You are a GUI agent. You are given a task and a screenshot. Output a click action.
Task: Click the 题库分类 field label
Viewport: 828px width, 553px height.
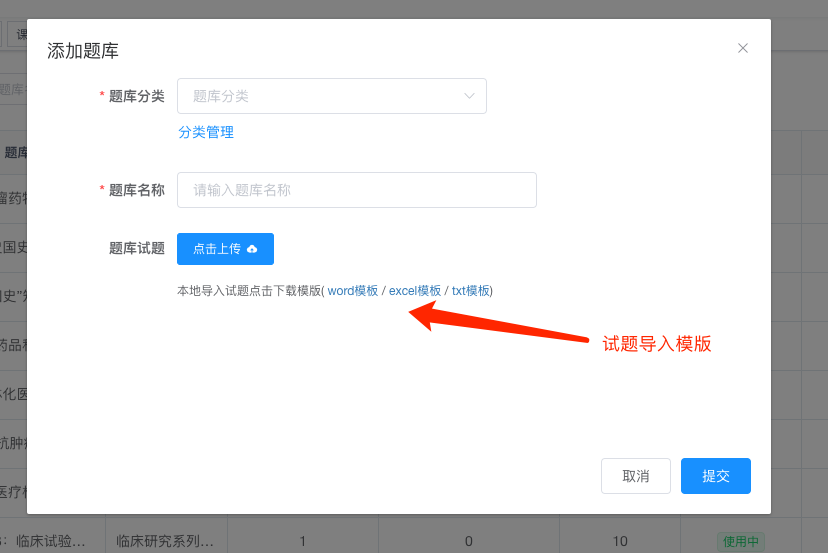tap(136, 96)
